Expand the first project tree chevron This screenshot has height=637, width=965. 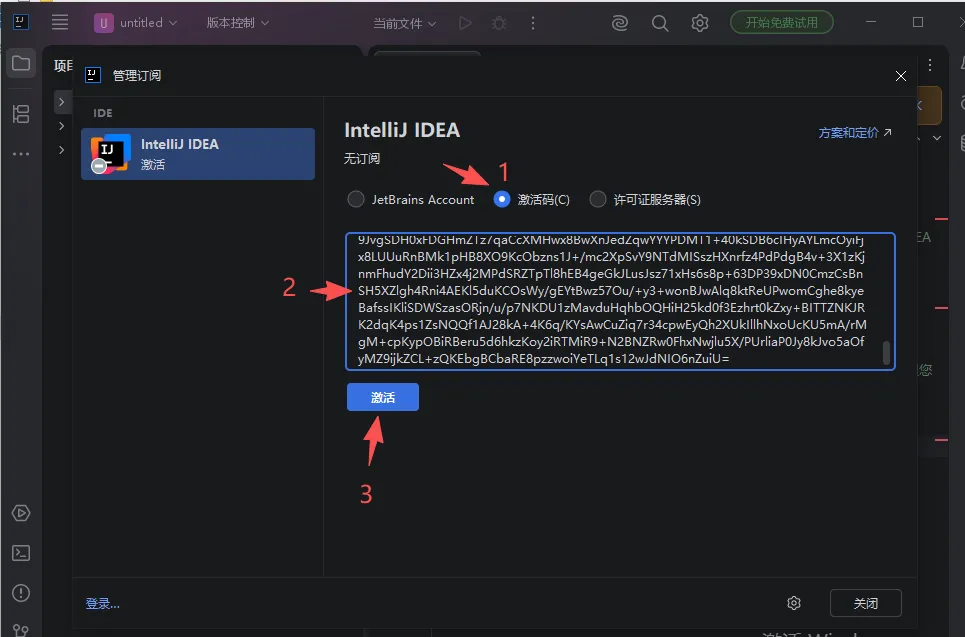62,102
